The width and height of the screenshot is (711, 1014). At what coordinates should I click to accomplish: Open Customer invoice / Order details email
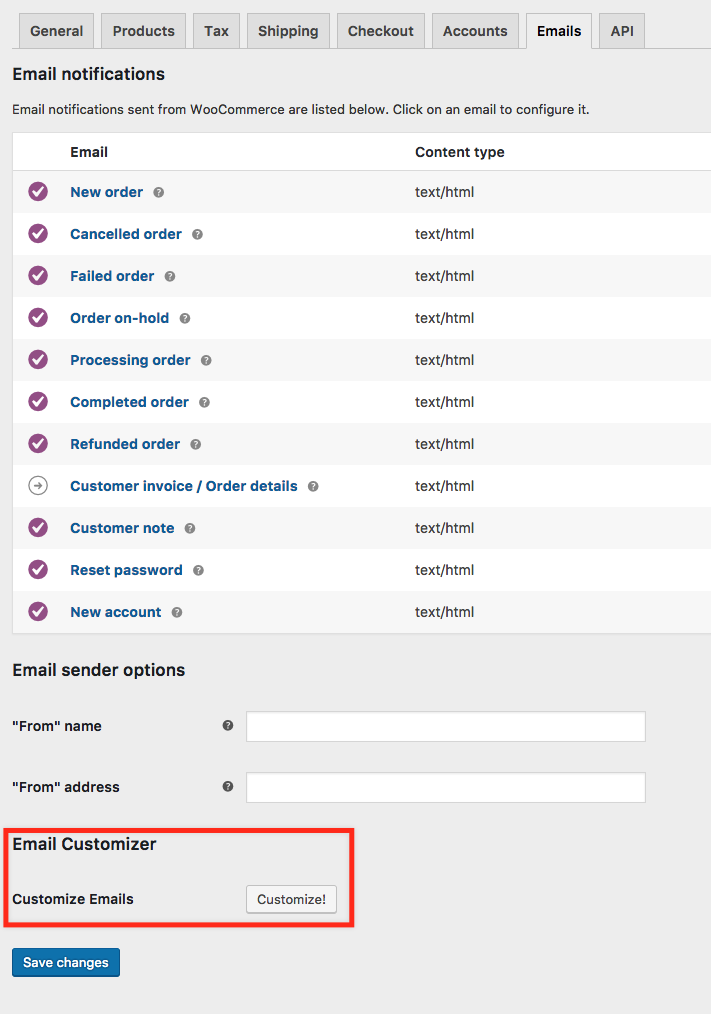click(184, 486)
